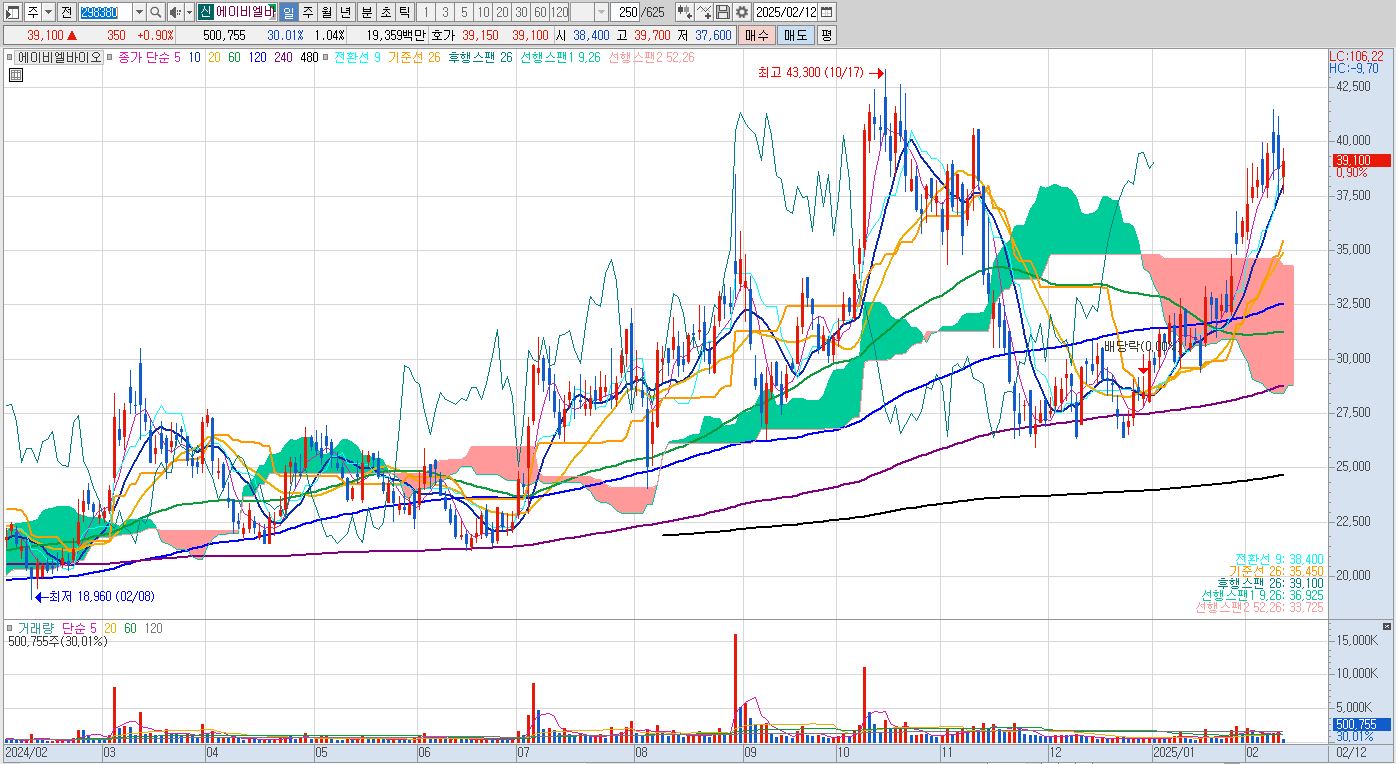Select the 120 interval preset button
Screen dimensions: 1396x764
tap(560, 12)
